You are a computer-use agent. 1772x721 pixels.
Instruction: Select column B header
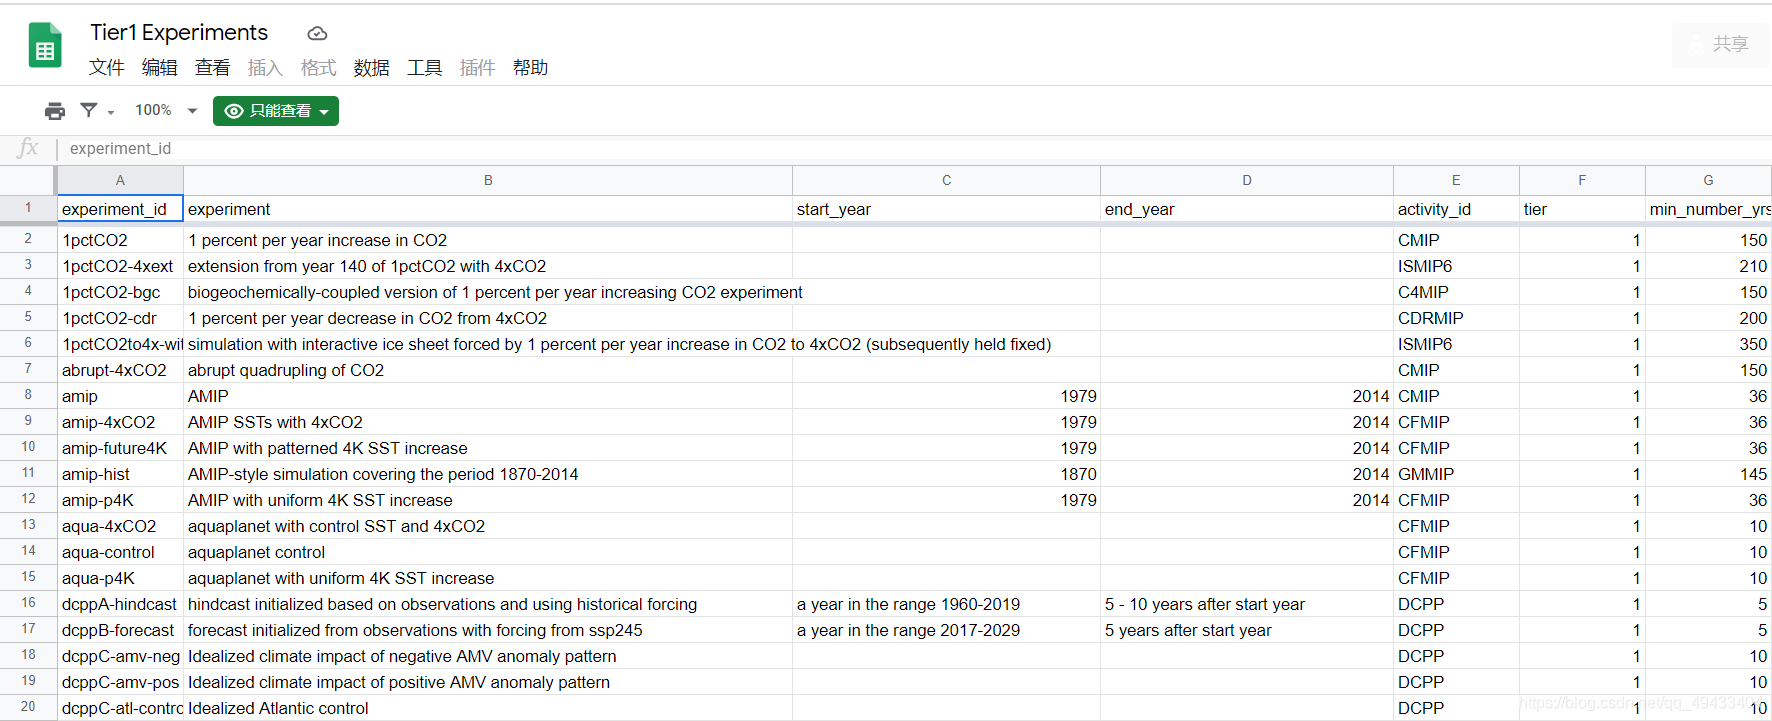pos(488,180)
